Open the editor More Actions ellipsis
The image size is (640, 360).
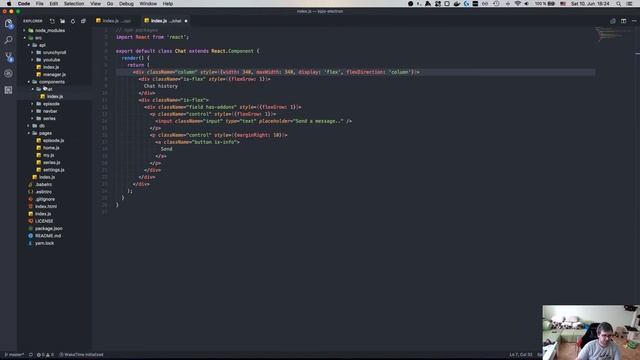(633, 21)
